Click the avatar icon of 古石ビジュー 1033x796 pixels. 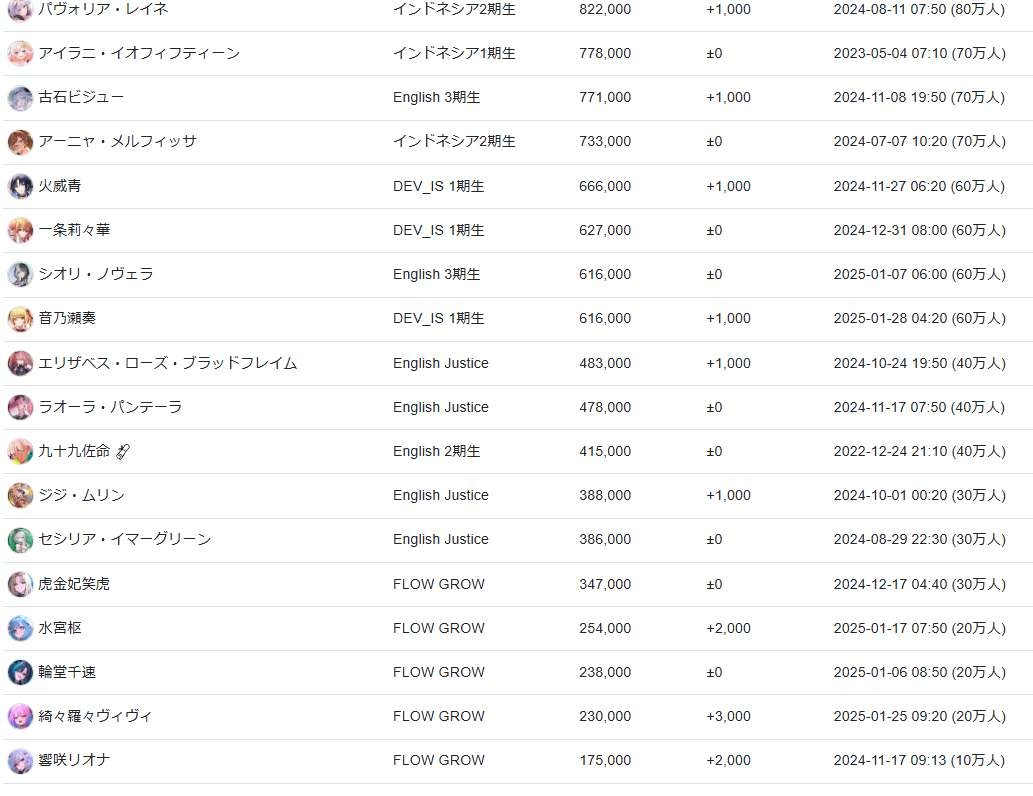[x=20, y=98]
